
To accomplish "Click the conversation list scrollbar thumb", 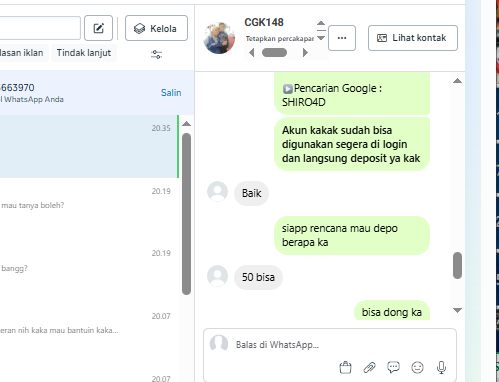I will [x=187, y=214].
